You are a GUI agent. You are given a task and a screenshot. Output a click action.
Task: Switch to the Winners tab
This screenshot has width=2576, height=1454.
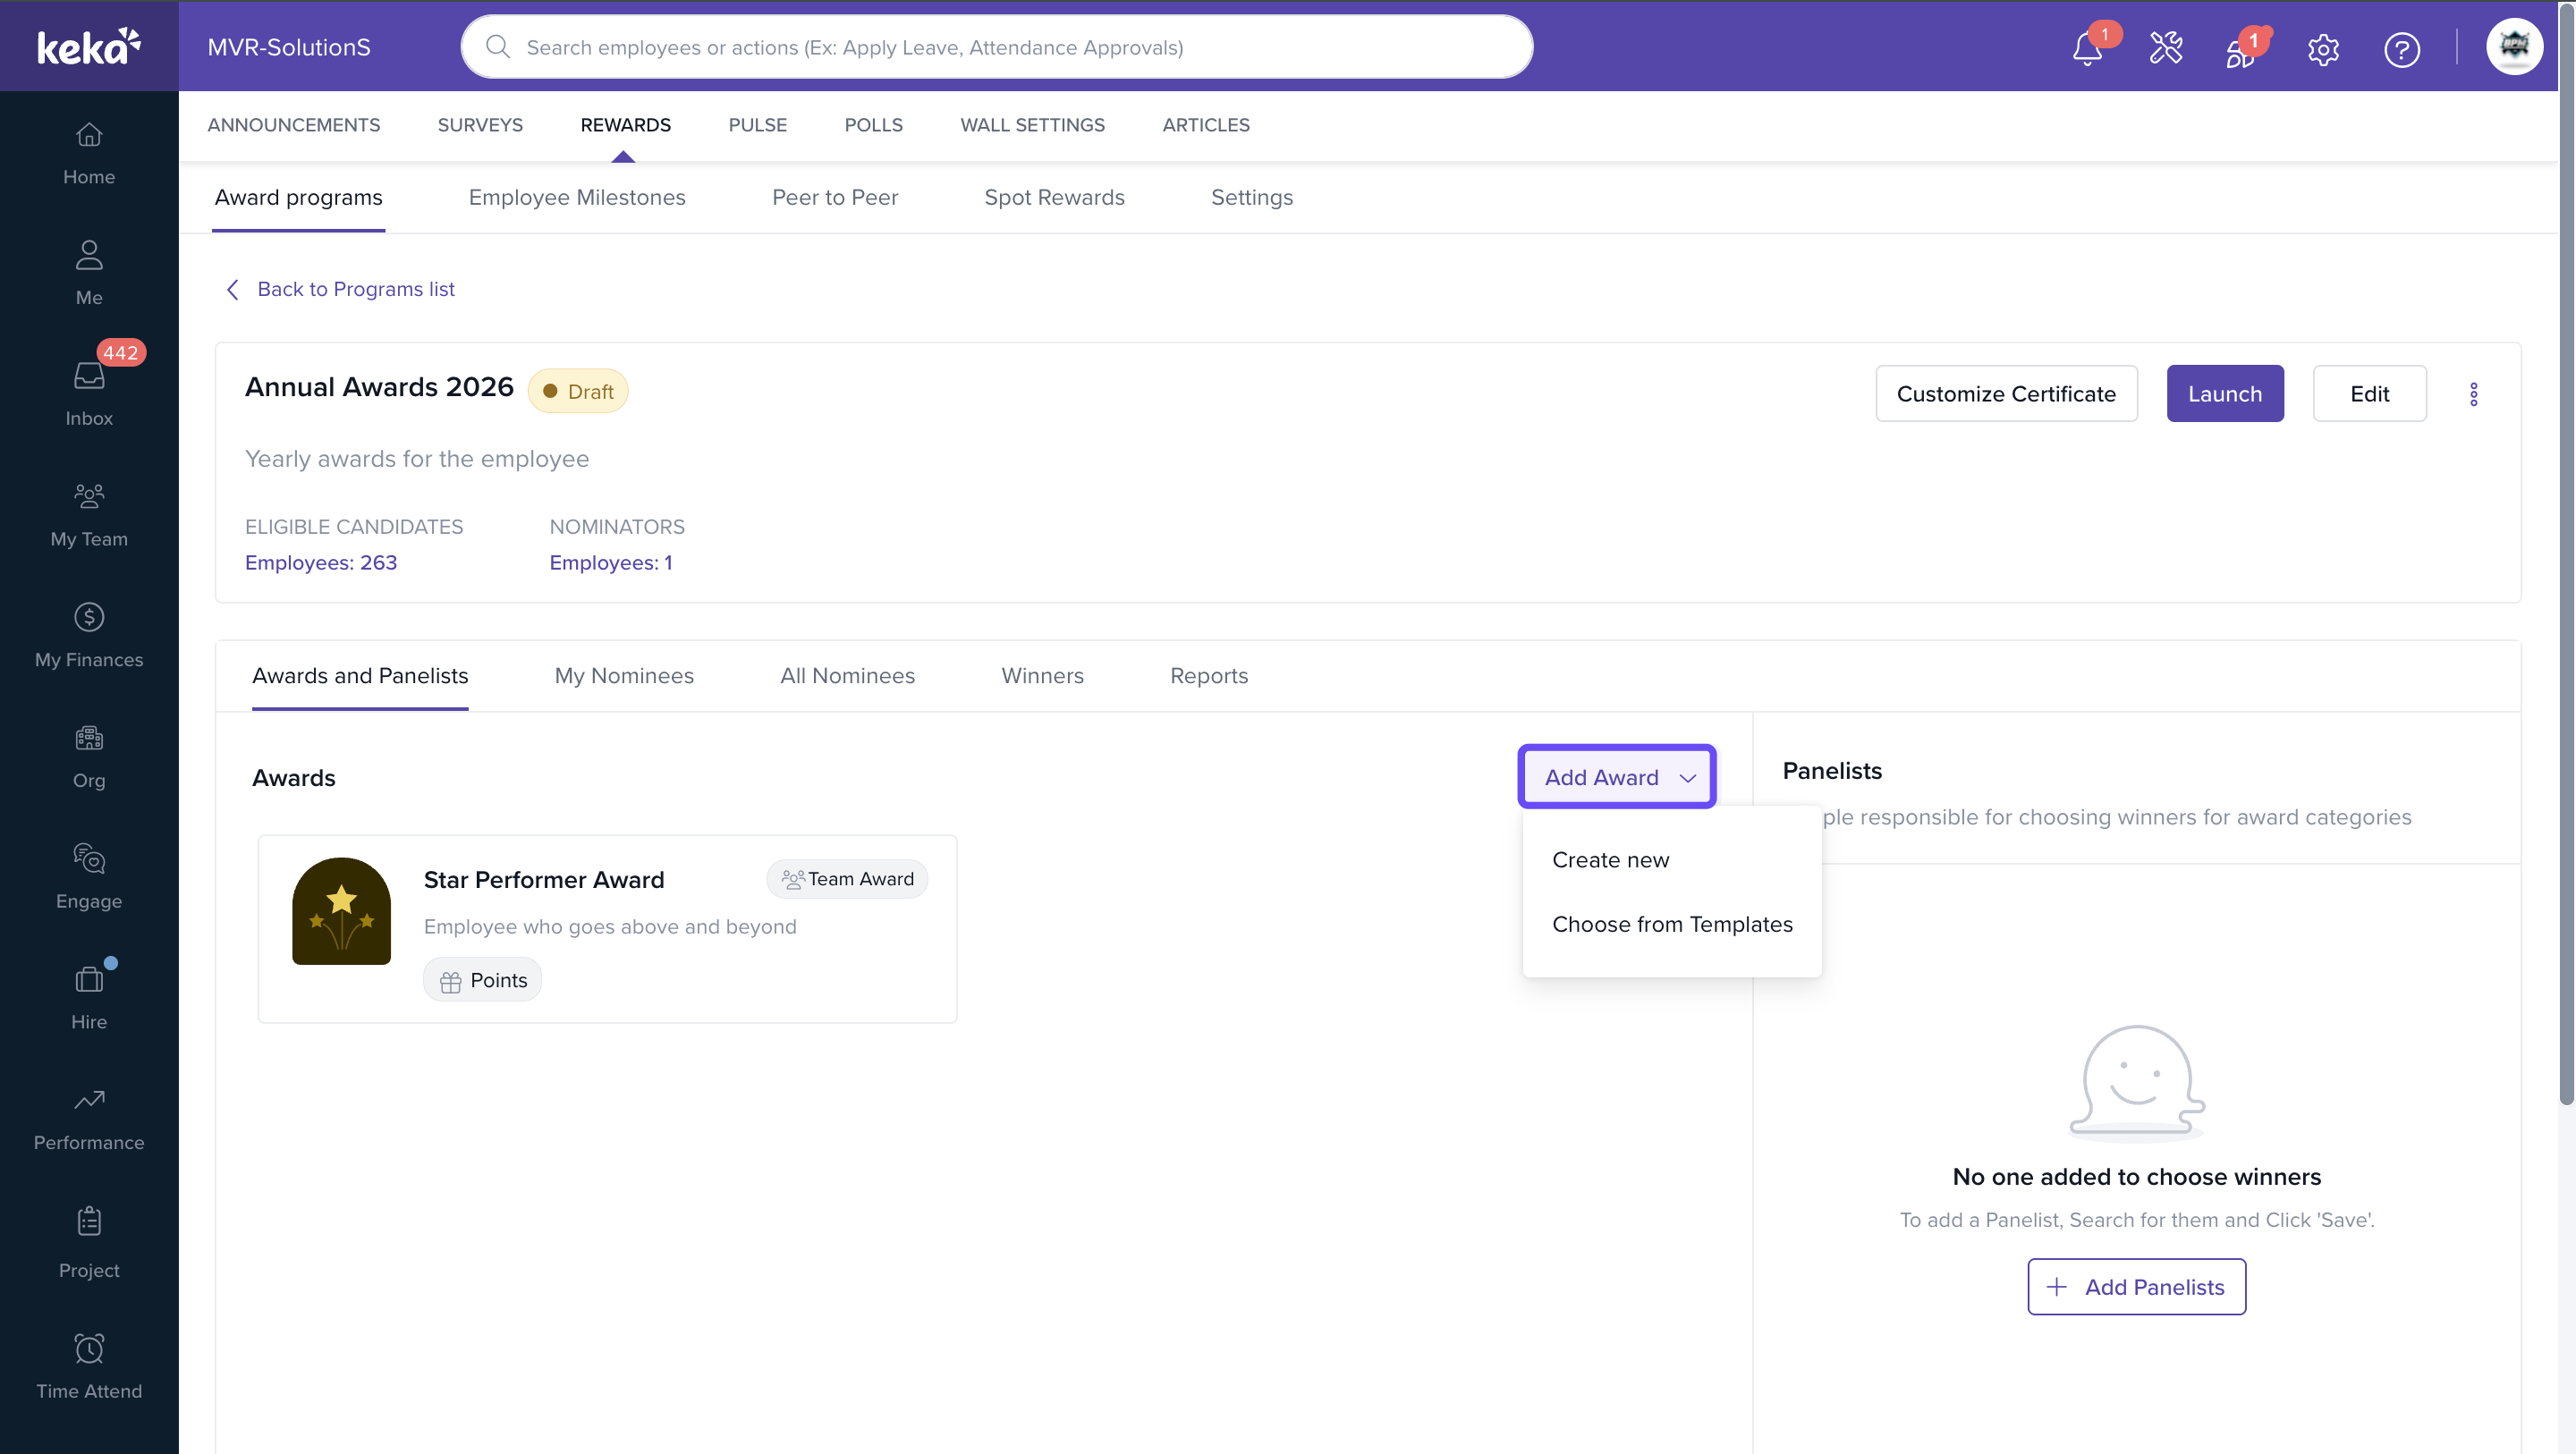(1042, 676)
